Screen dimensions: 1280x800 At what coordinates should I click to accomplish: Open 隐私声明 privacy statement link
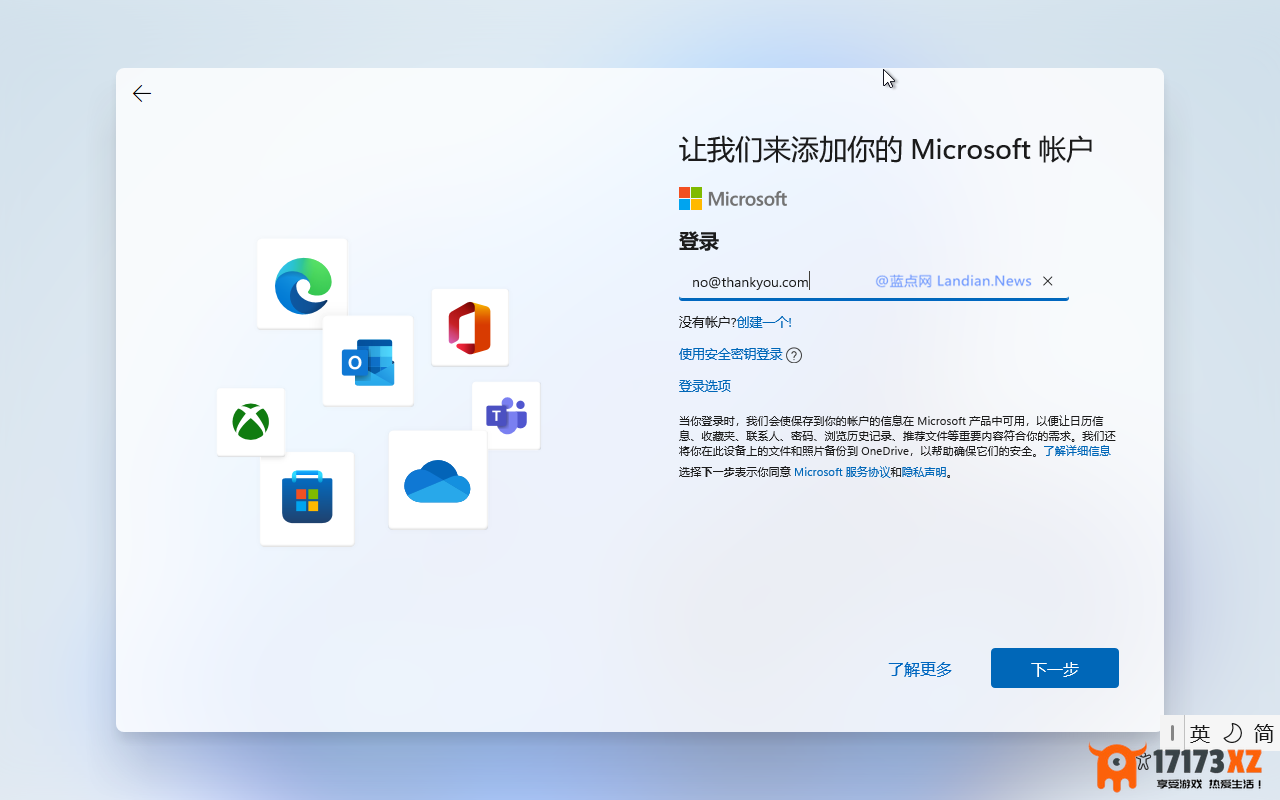(924, 472)
